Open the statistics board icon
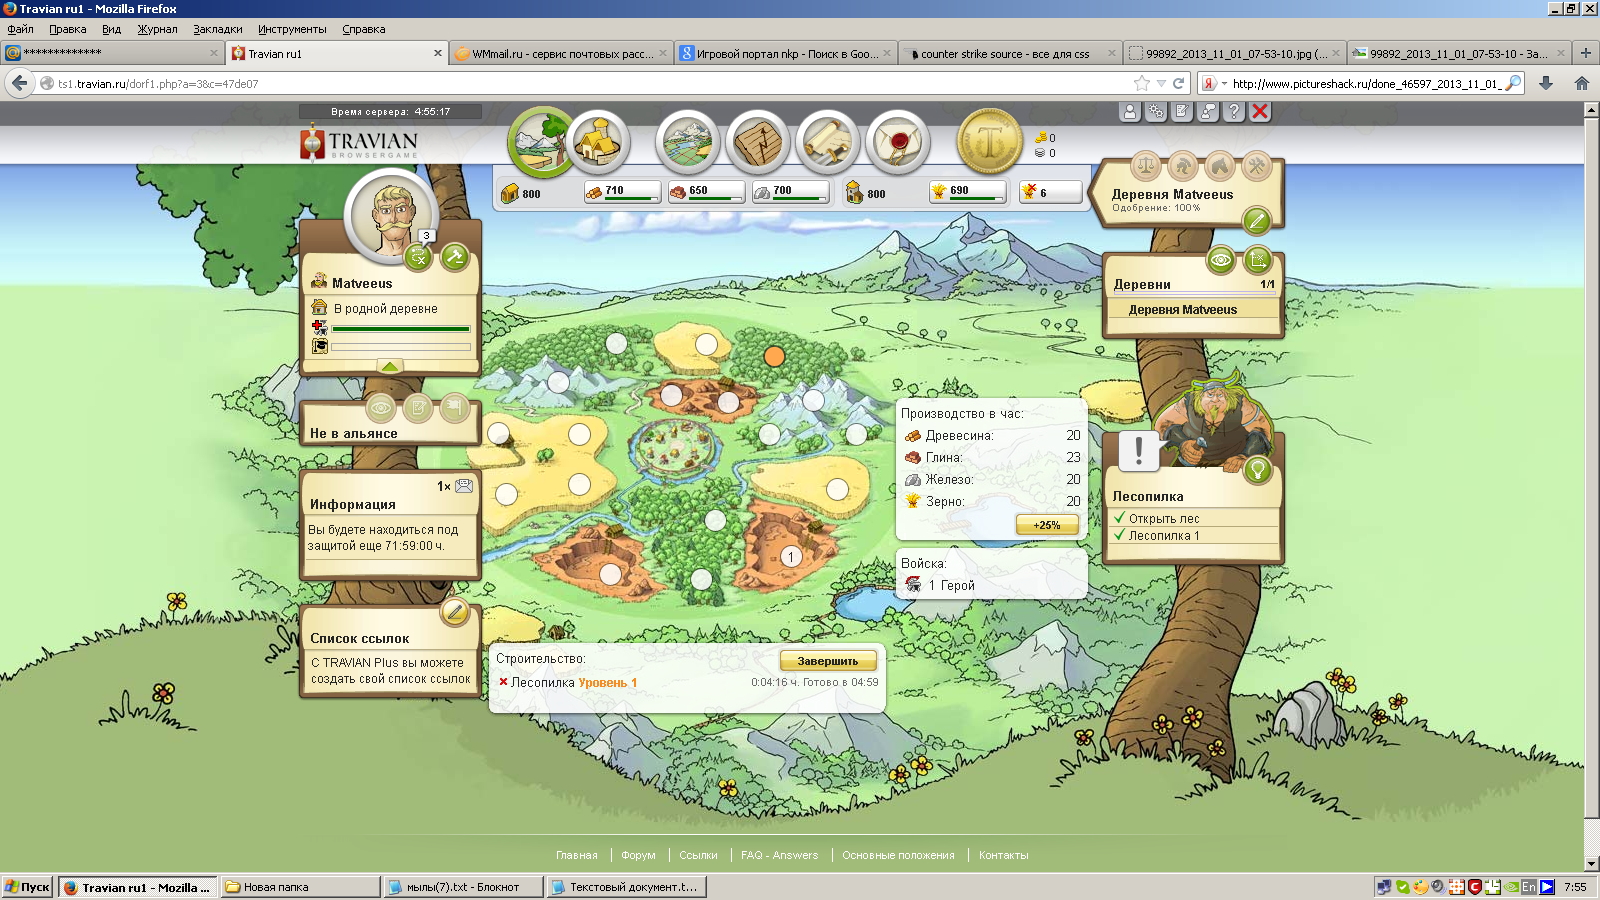 (x=758, y=142)
